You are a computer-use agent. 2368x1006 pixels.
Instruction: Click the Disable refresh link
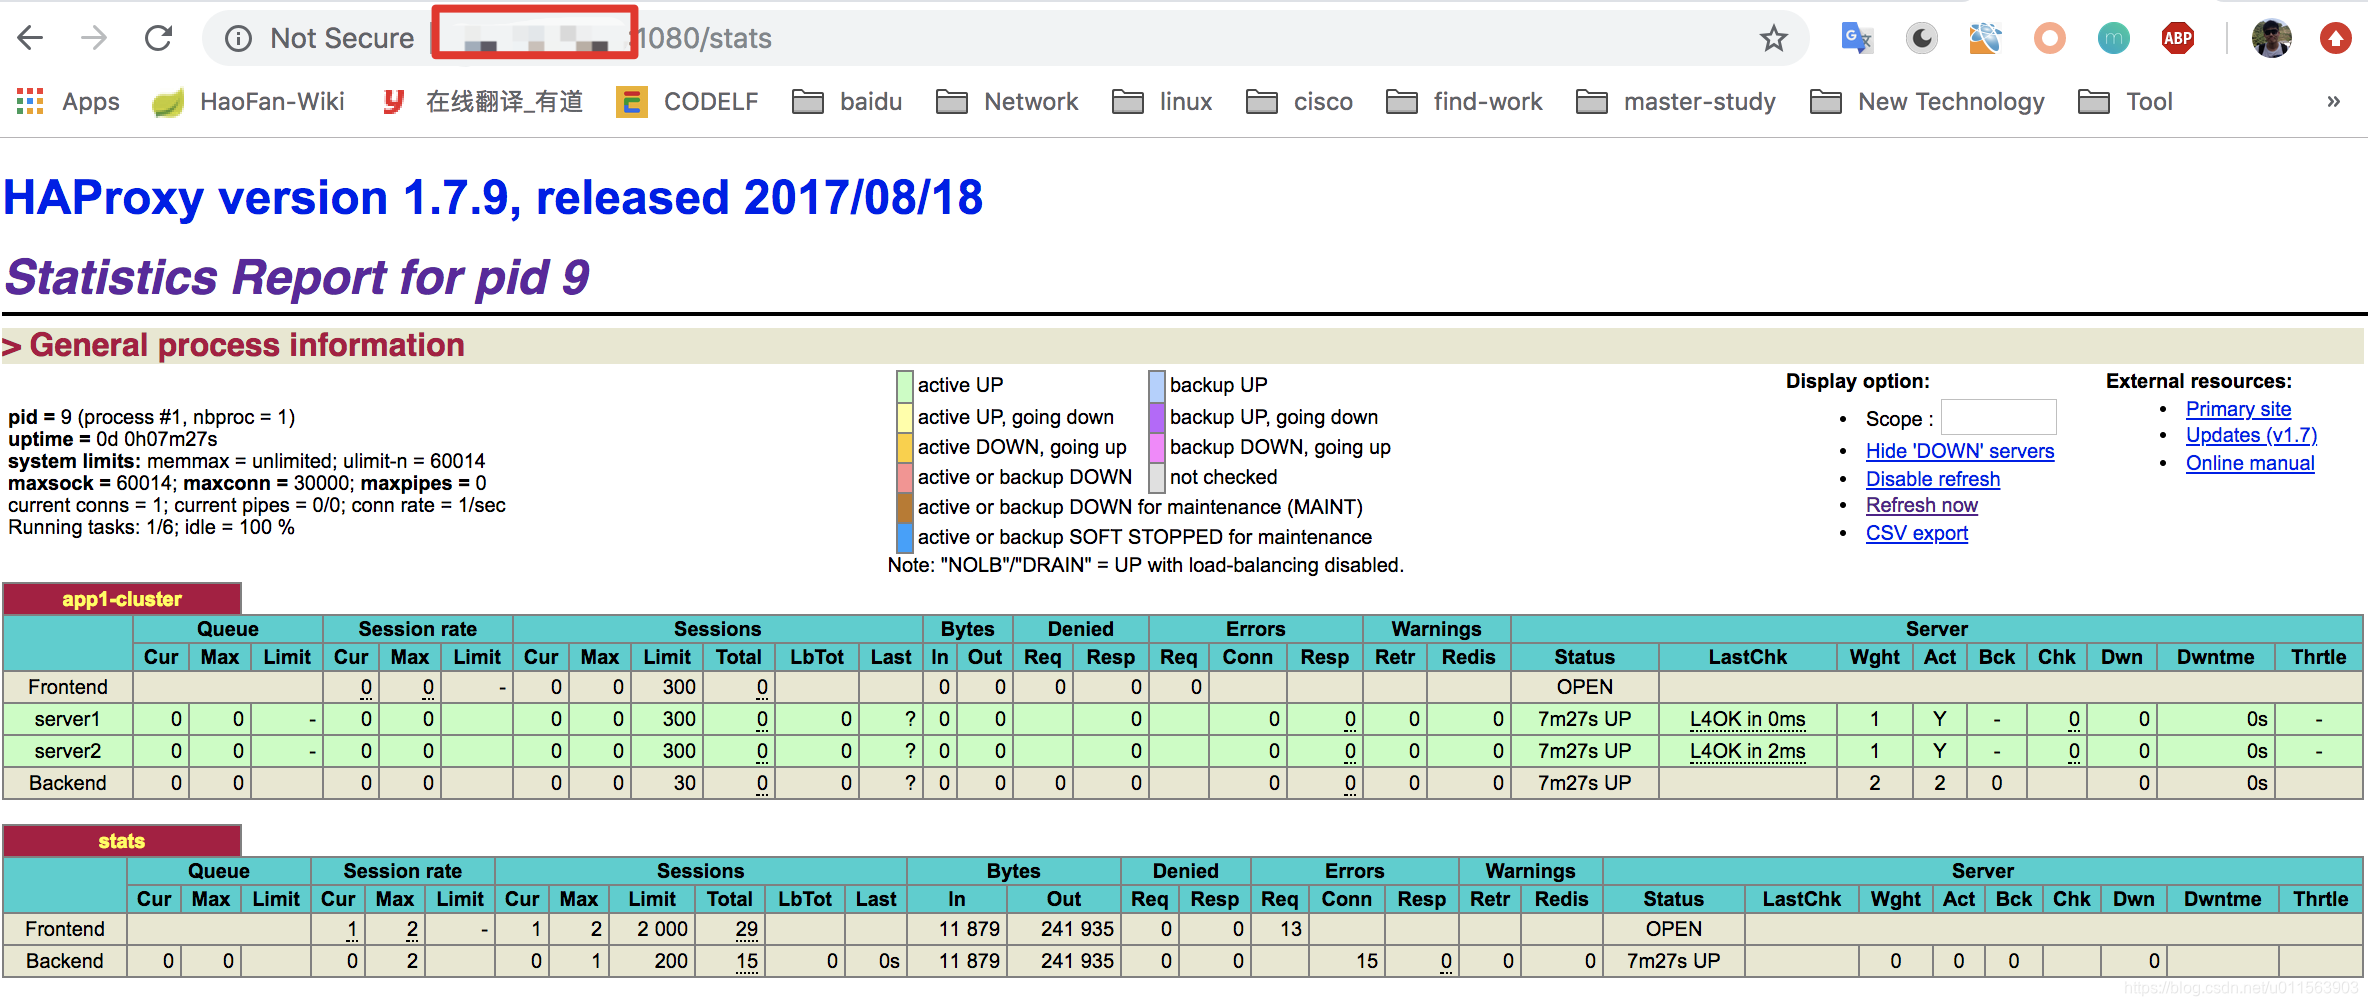(1933, 479)
